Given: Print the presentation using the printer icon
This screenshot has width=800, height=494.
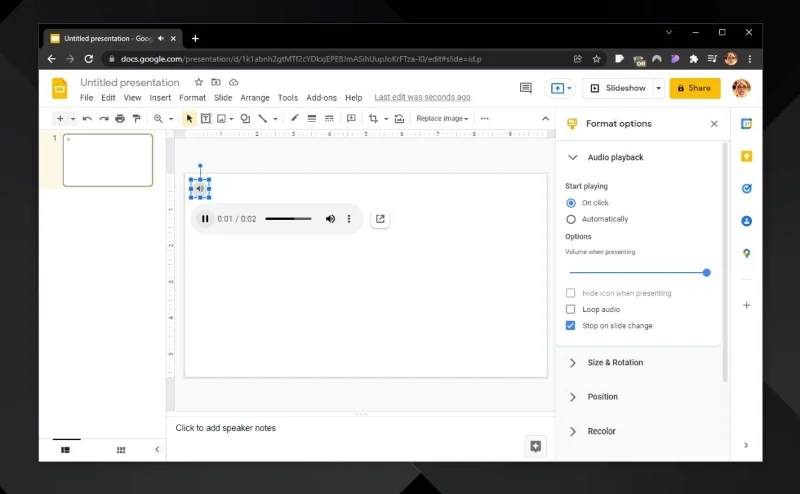Looking at the screenshot, I should tap(120, 118).
